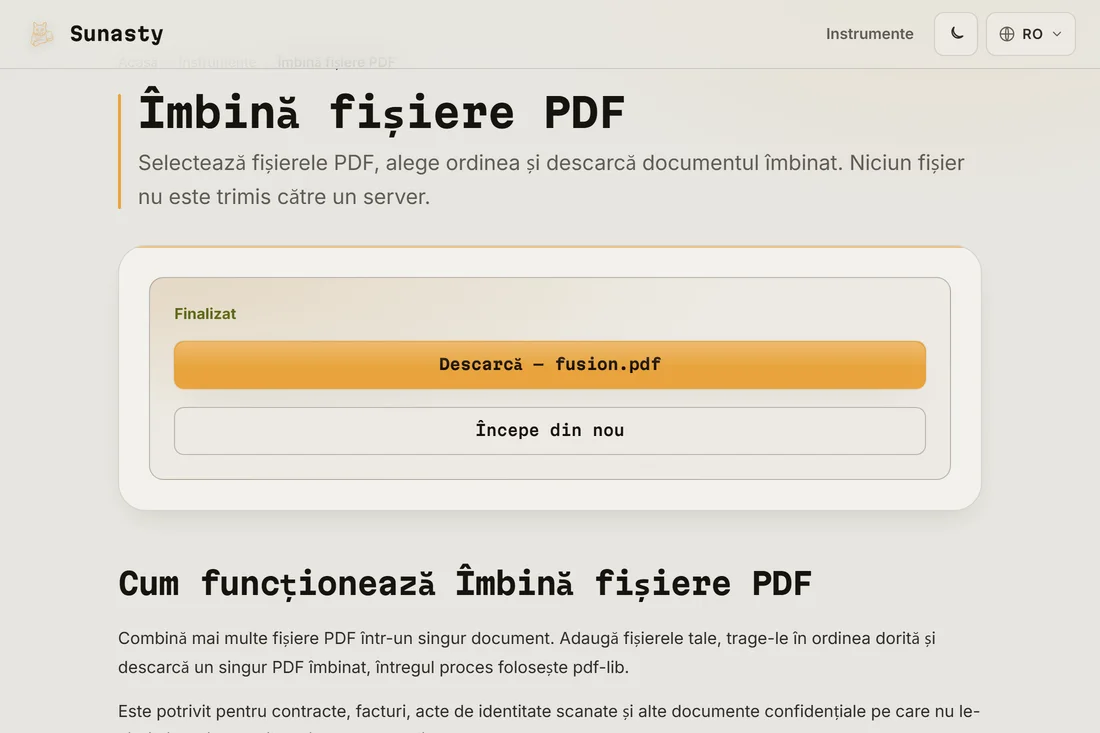
Task: Expand the RO language dropdown
Action: [x=1030, y=34]
